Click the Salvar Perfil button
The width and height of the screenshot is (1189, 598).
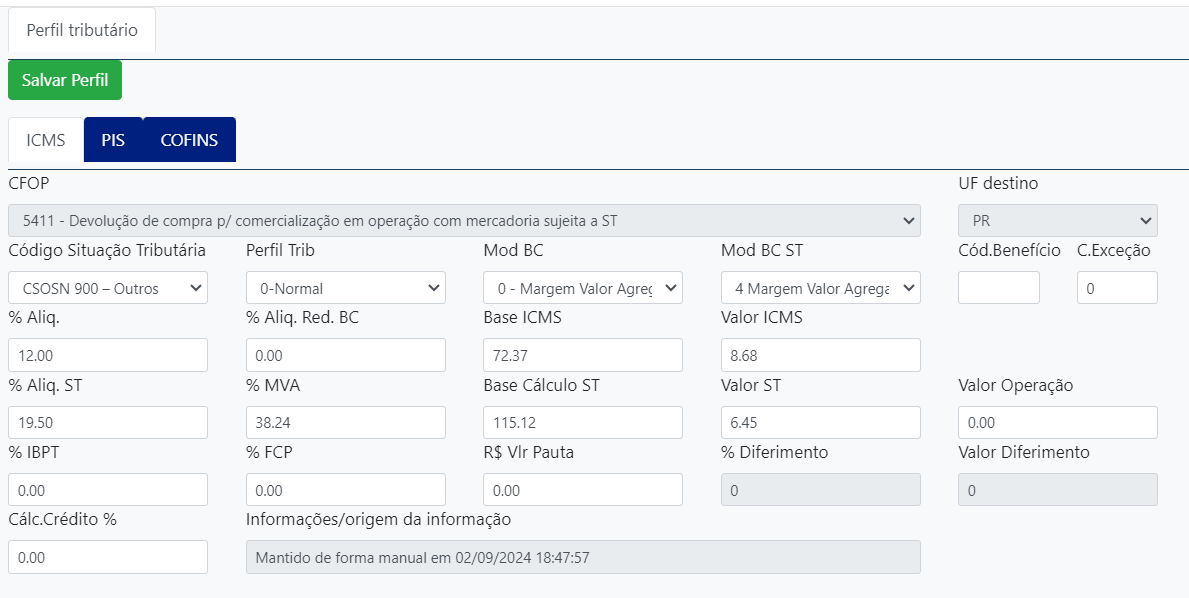tap(65, 80)
